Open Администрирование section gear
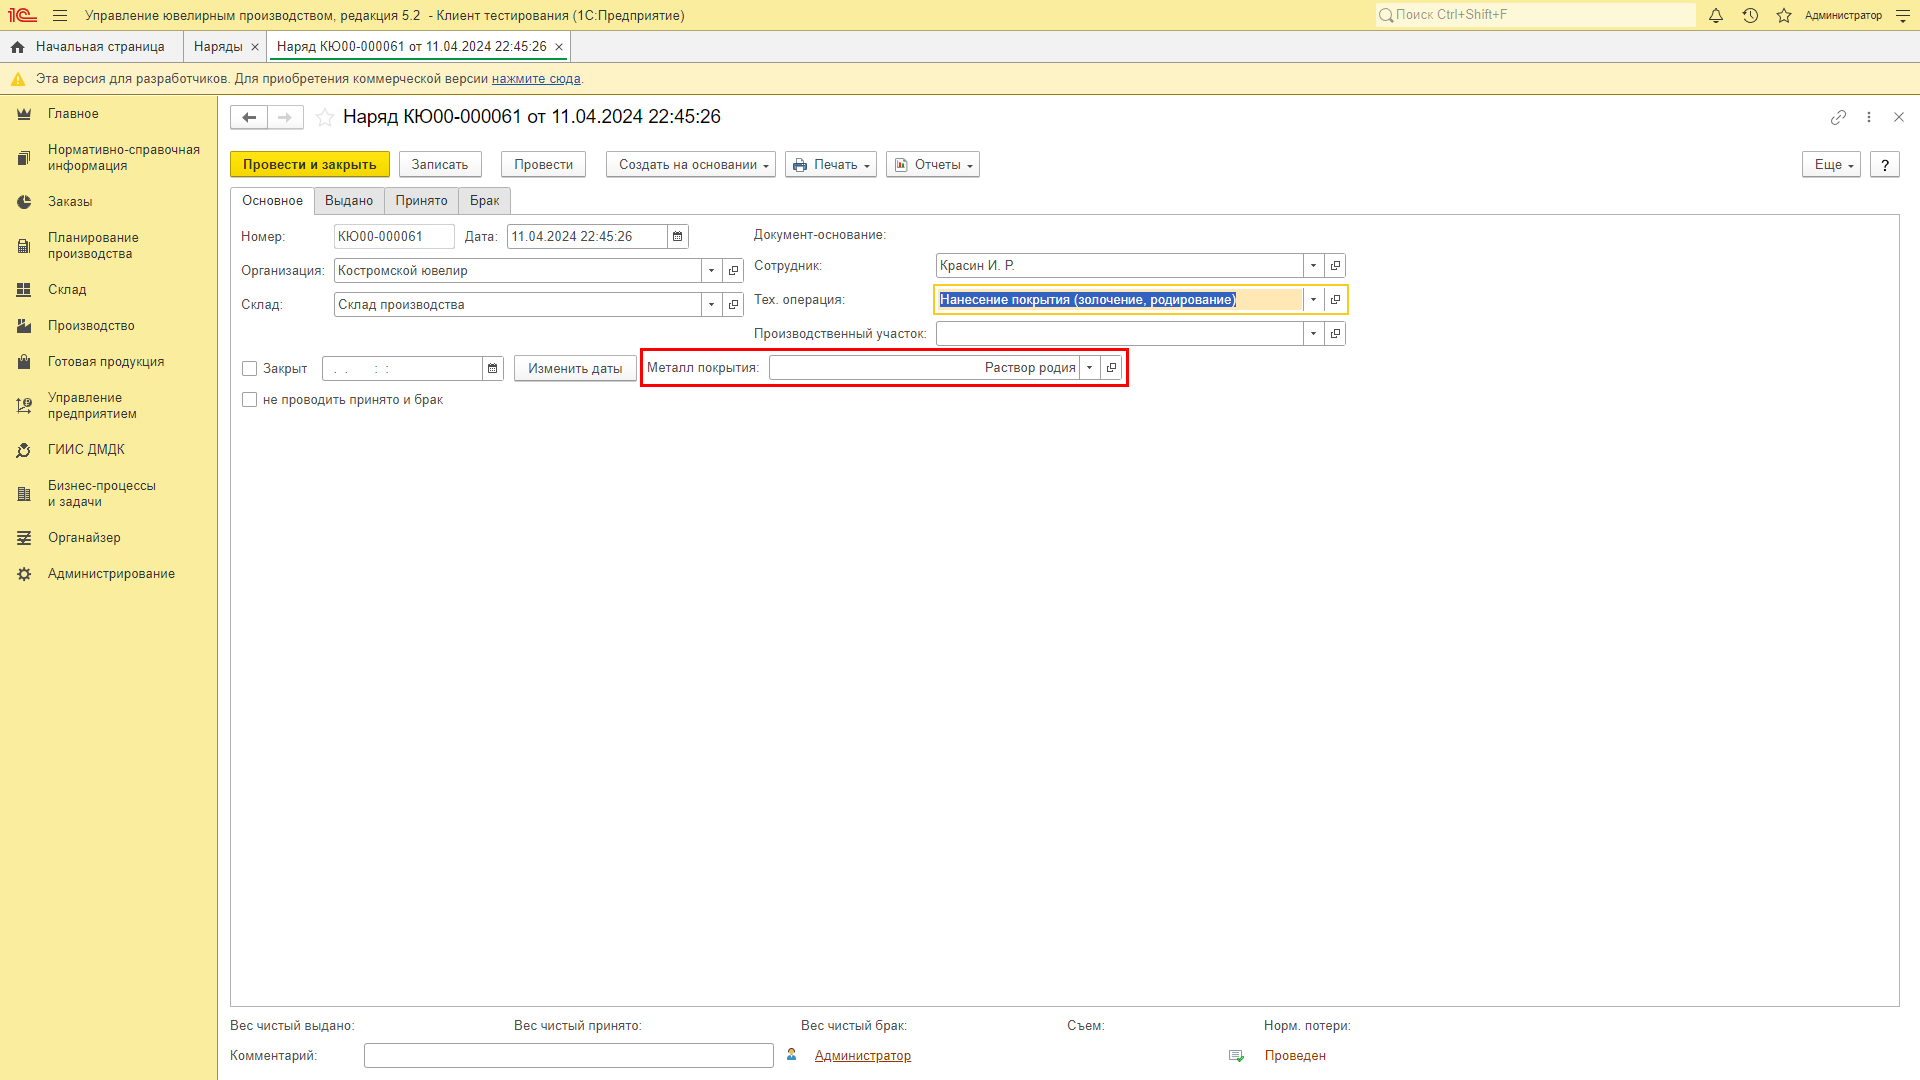The height and width of the screenshot is (1080, 1920). pyautogui.click(x=24, y=574)
